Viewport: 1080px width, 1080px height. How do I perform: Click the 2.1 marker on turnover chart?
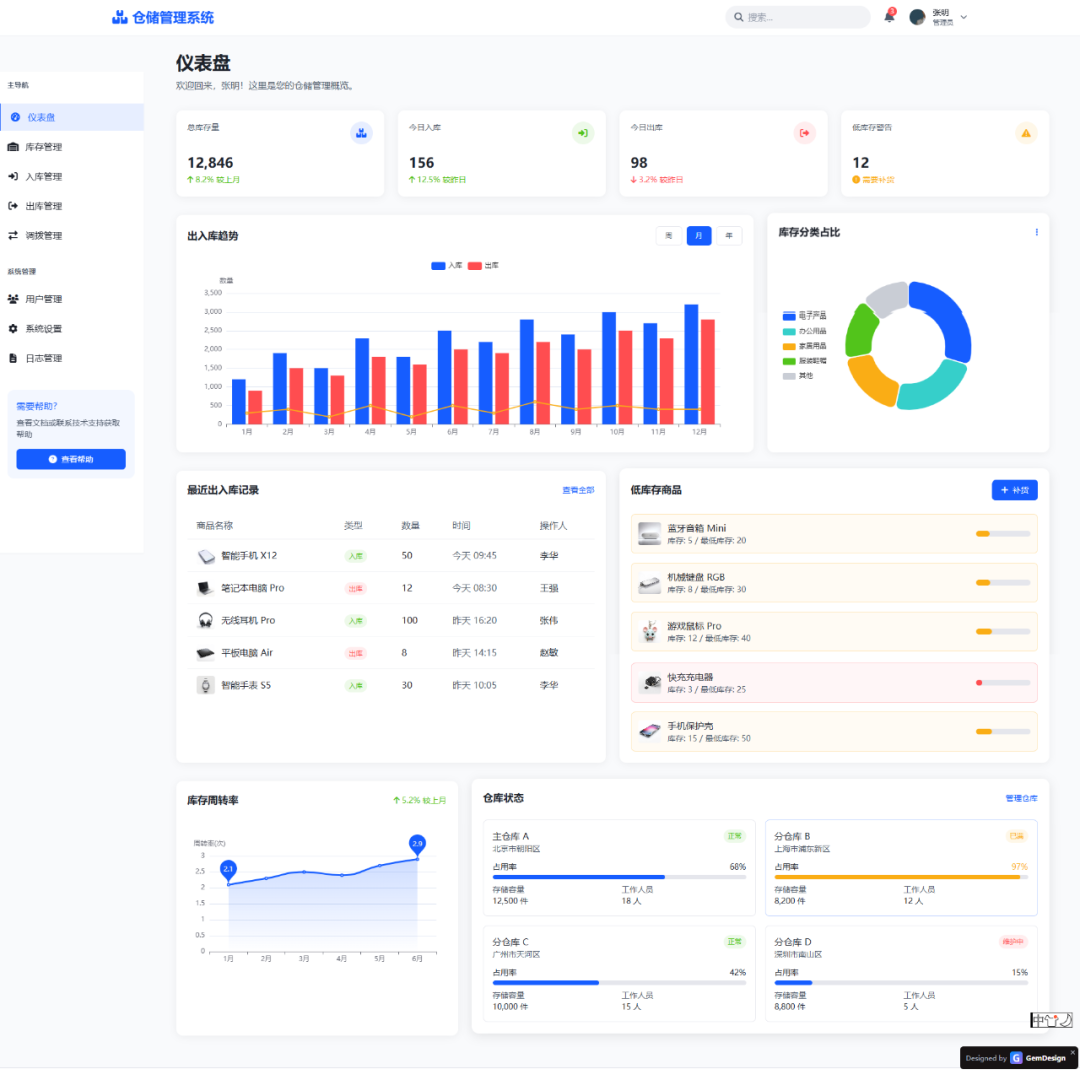228,869
